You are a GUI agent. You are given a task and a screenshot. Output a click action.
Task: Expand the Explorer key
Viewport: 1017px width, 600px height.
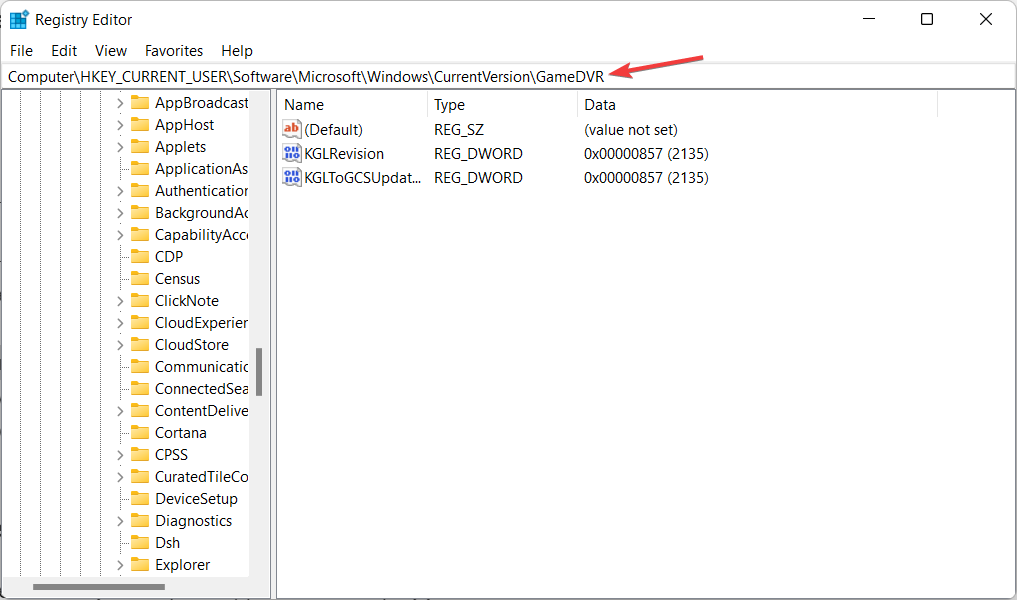[120, 566]
